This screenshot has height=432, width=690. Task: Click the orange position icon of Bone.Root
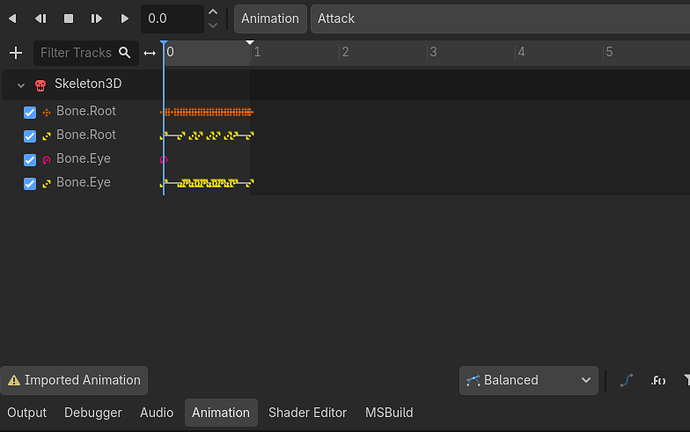[46, 113]
